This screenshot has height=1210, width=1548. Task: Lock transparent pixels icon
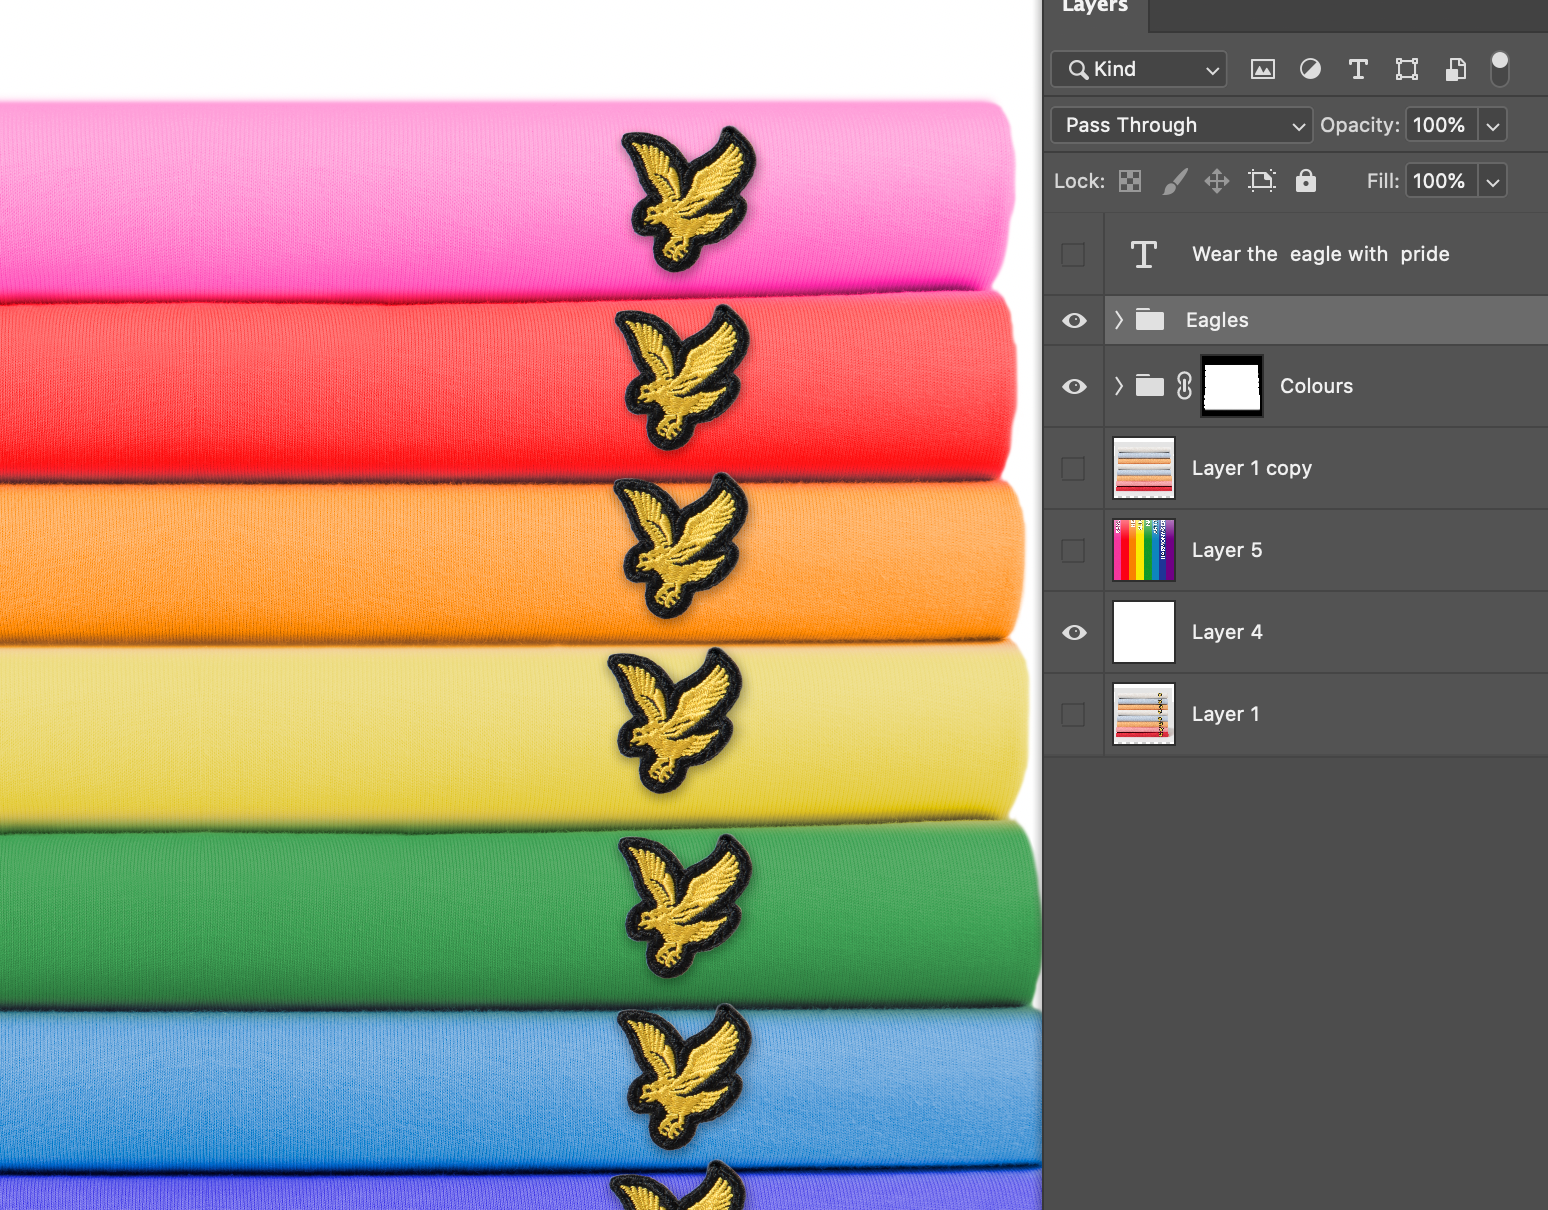(1130, 181)
